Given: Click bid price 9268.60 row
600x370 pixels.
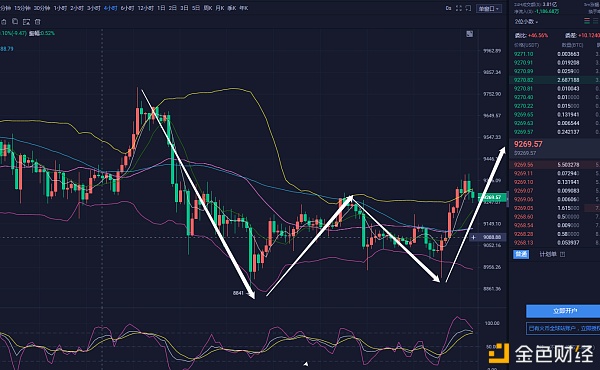Looking at the screenshot, I should (554, 217).
